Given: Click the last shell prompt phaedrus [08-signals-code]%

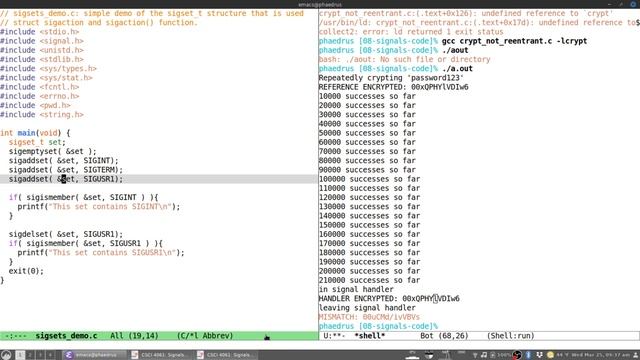Looking at the screenshot, I should [378, 326].
